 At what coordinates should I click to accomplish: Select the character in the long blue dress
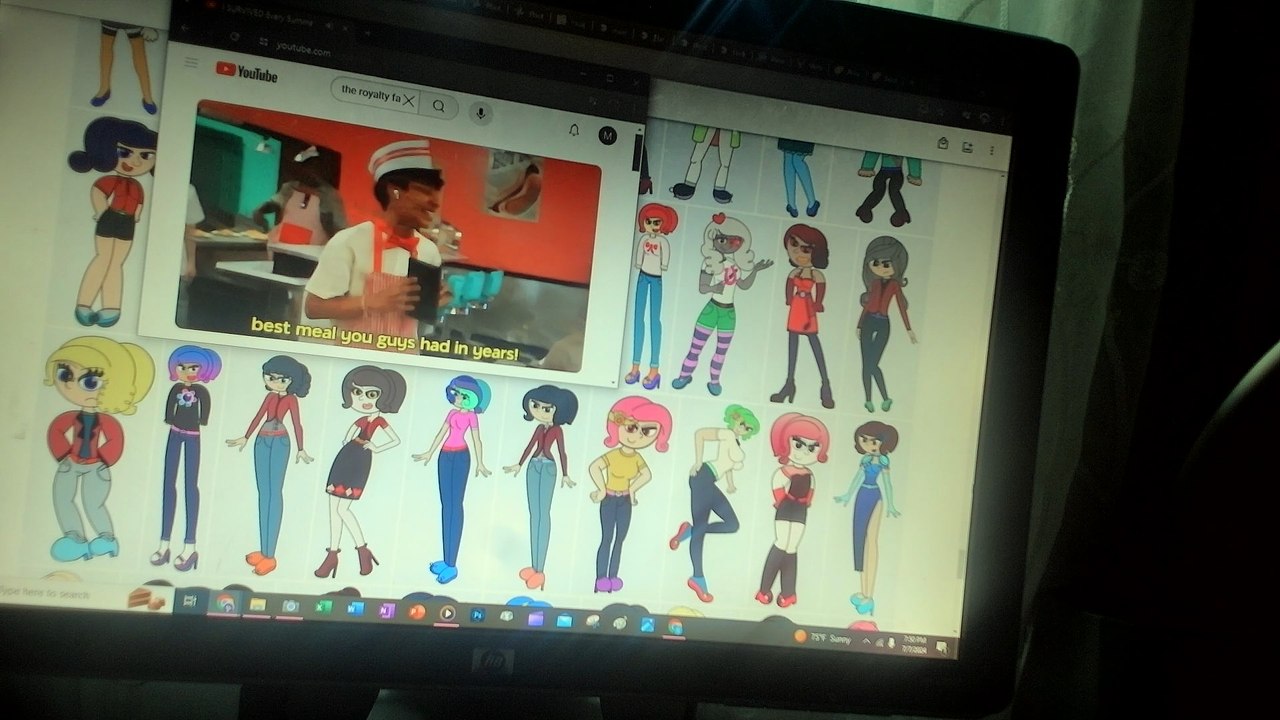869,516
